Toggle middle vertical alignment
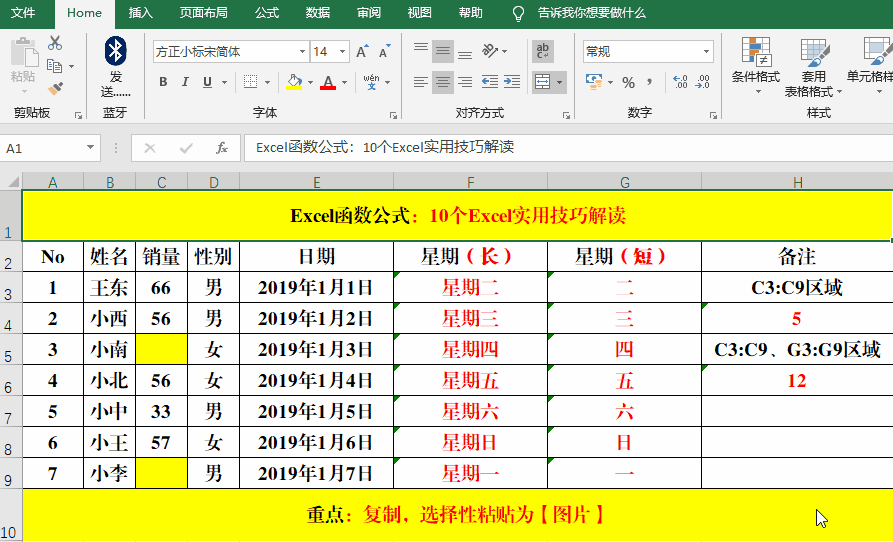Screen dimensions: 893x542 pos(443,51)
